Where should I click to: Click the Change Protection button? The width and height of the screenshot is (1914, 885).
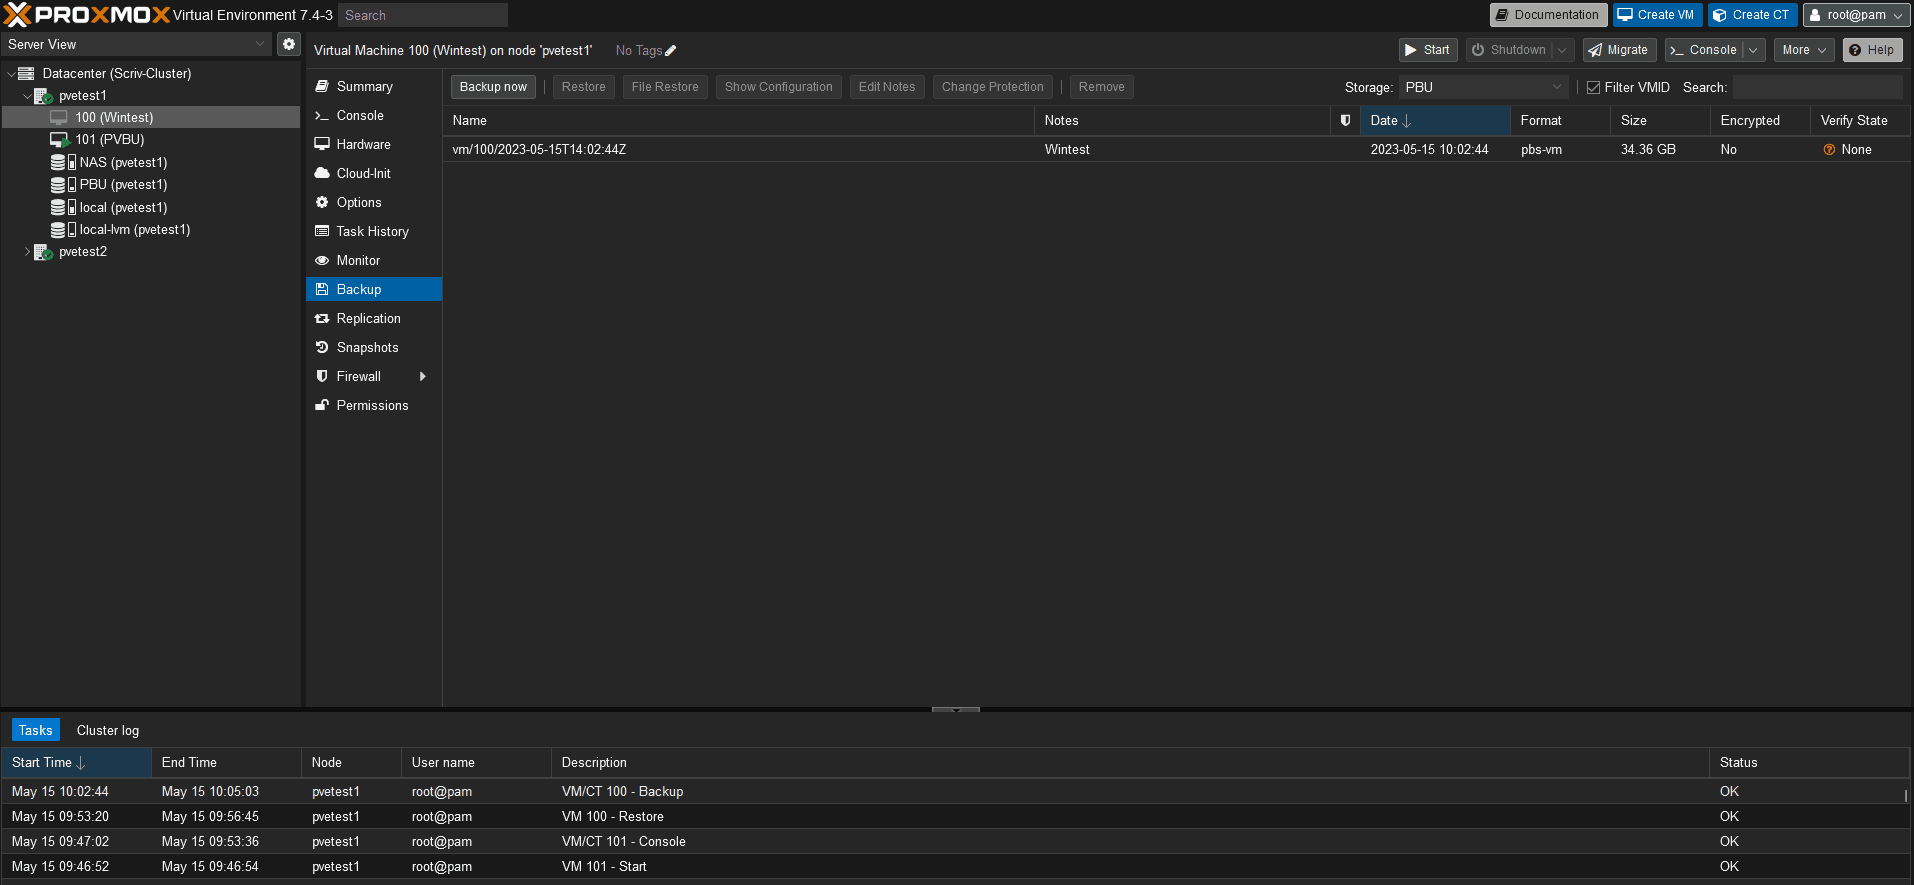993,87
